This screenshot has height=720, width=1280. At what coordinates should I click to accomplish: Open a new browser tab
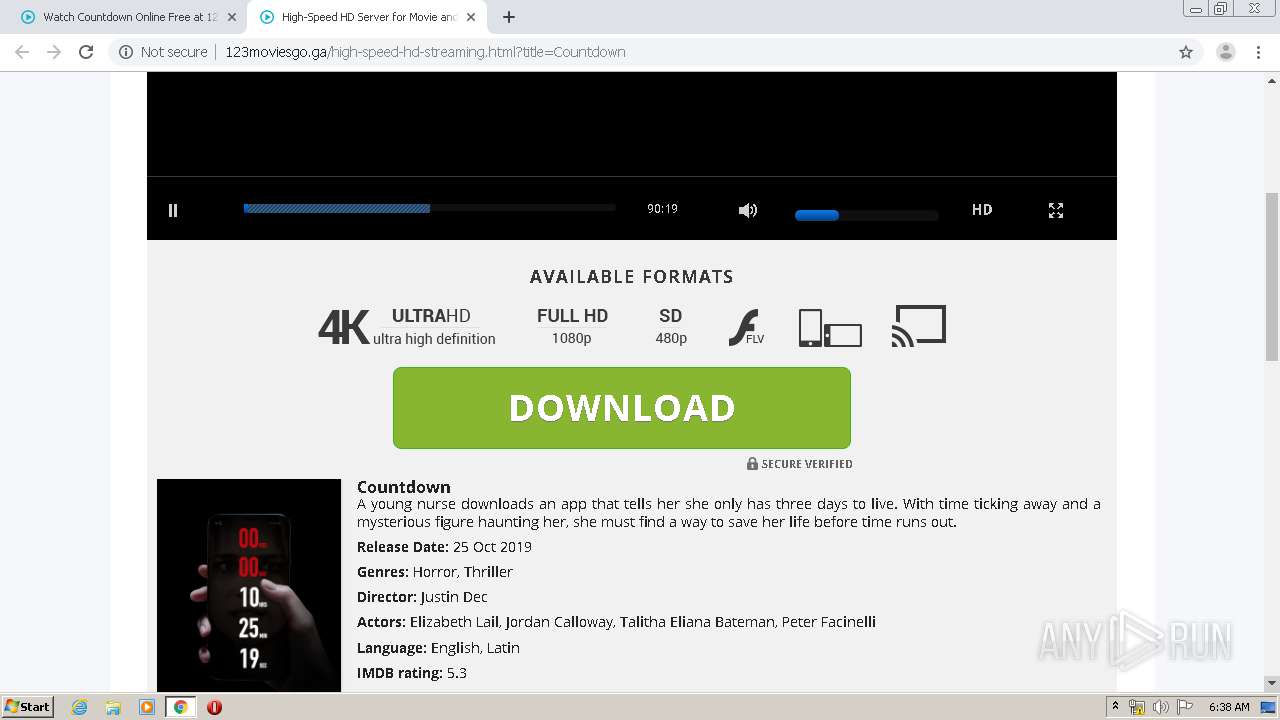509,17
